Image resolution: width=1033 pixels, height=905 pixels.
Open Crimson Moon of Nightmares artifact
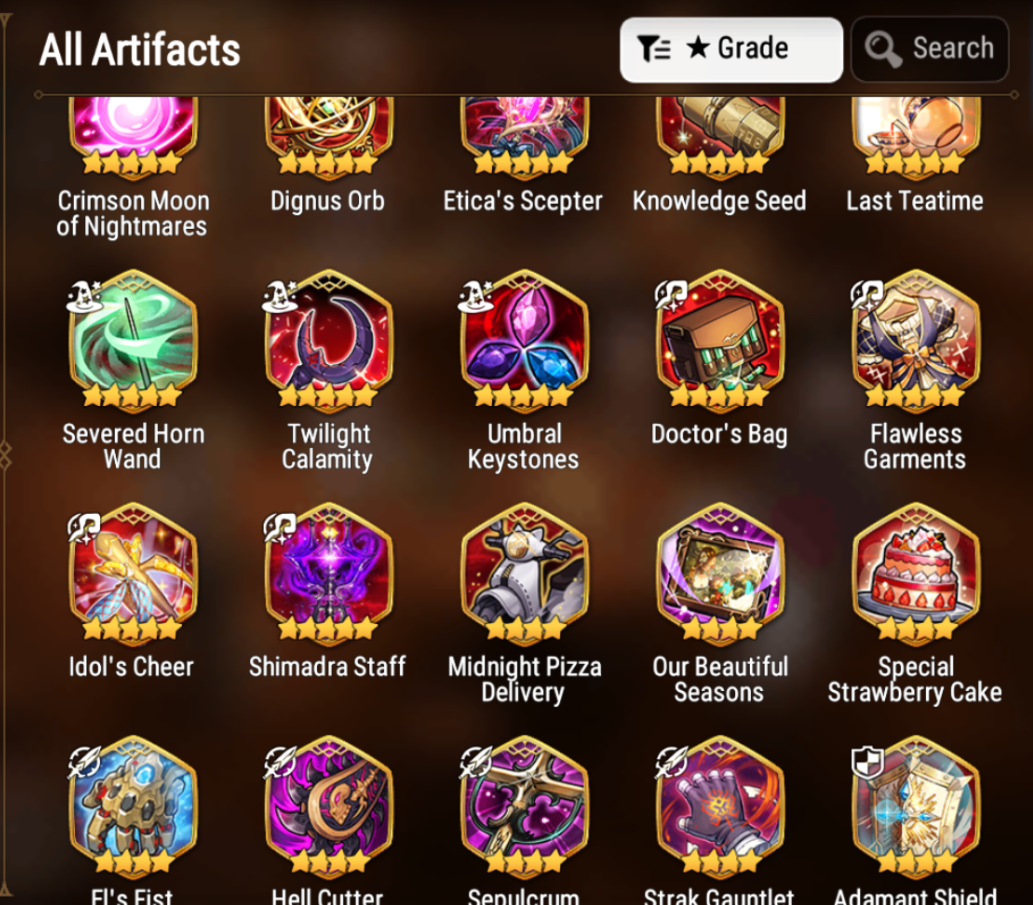tap(132, 137)
